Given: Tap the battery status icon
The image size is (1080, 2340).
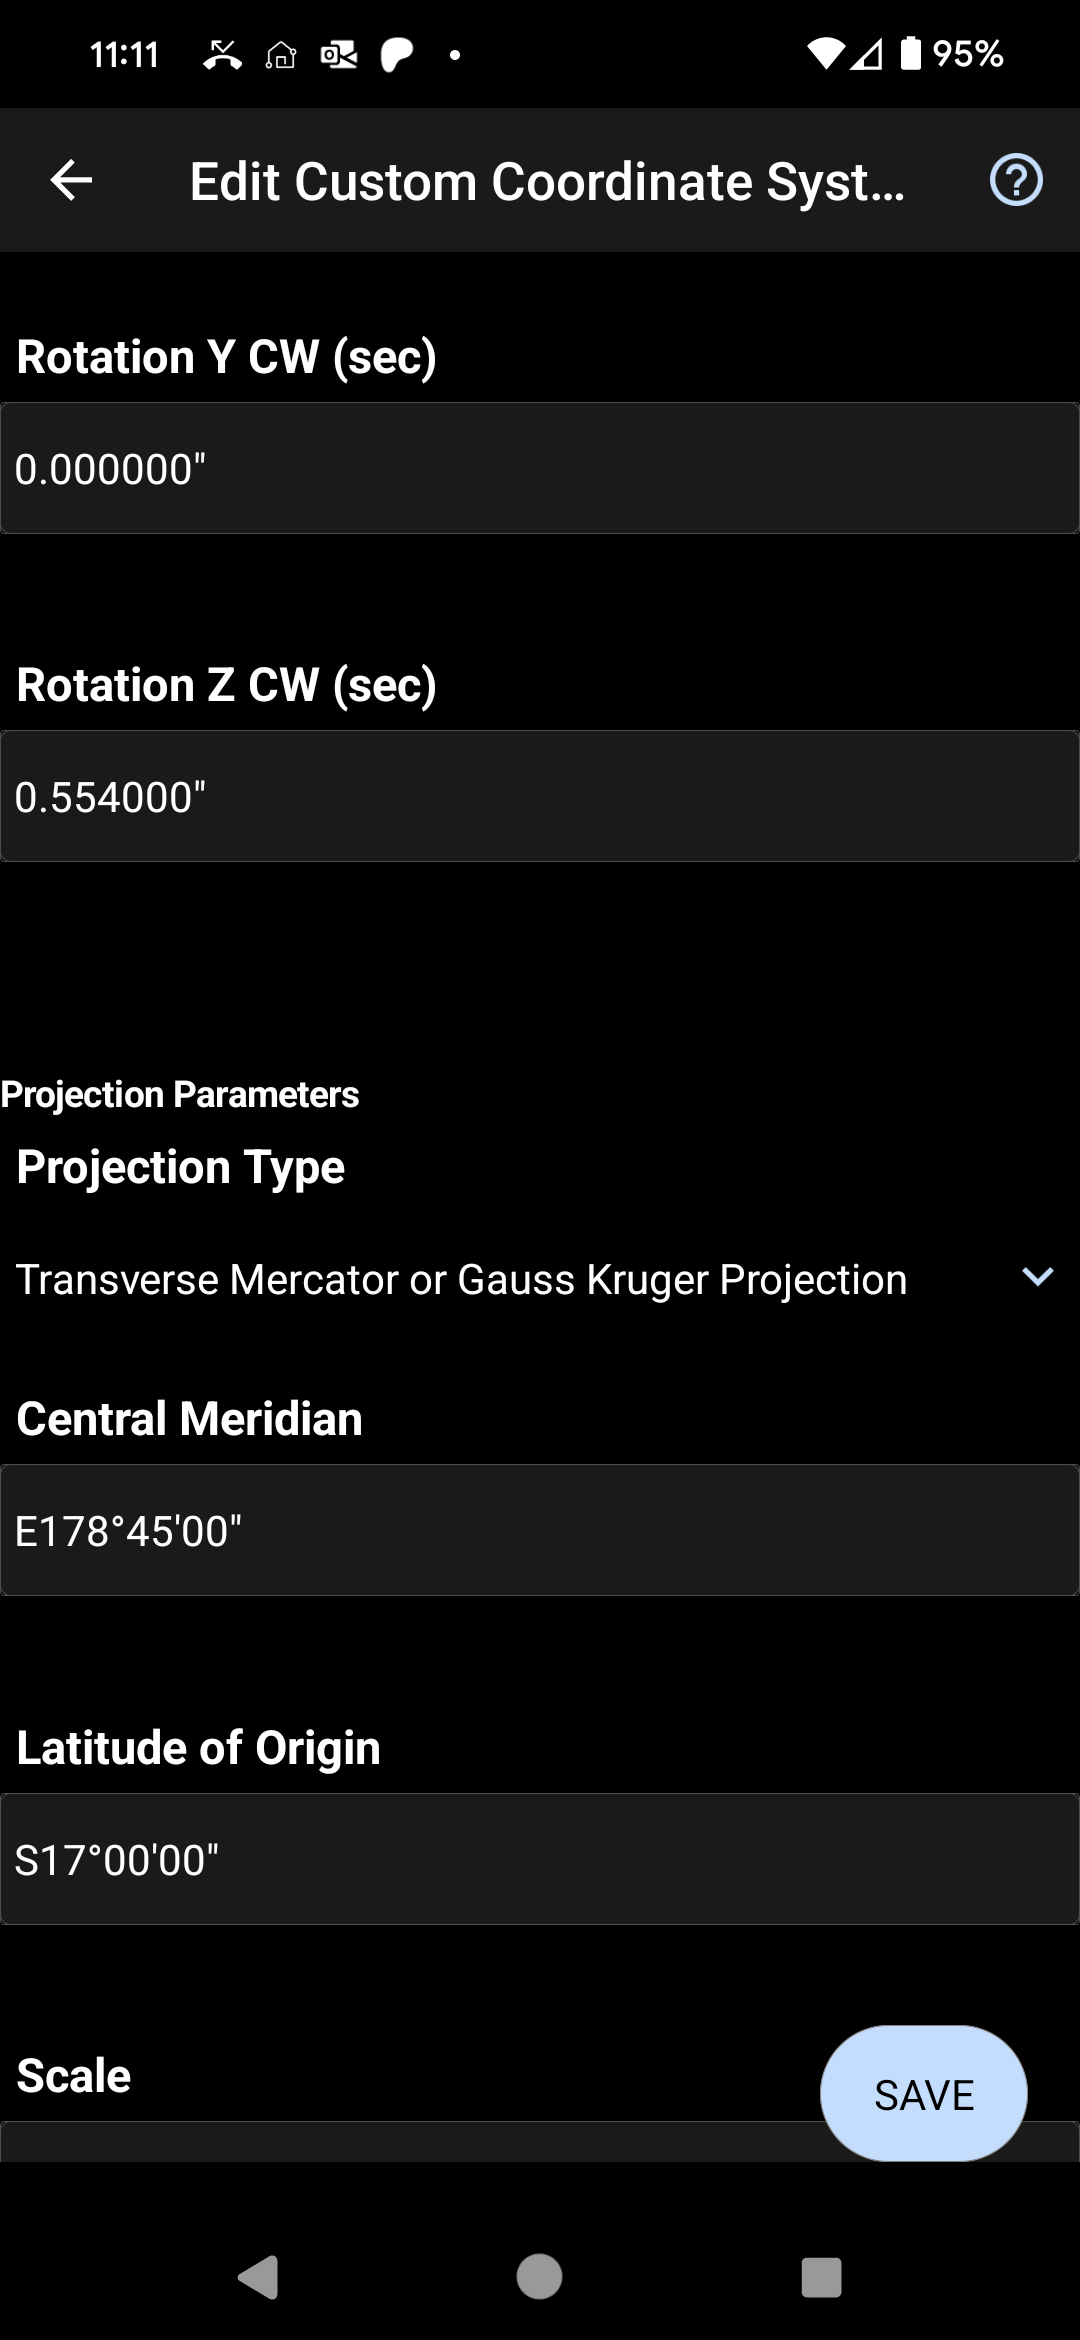Looking at the screenshot, I should (x=911, y=54).
